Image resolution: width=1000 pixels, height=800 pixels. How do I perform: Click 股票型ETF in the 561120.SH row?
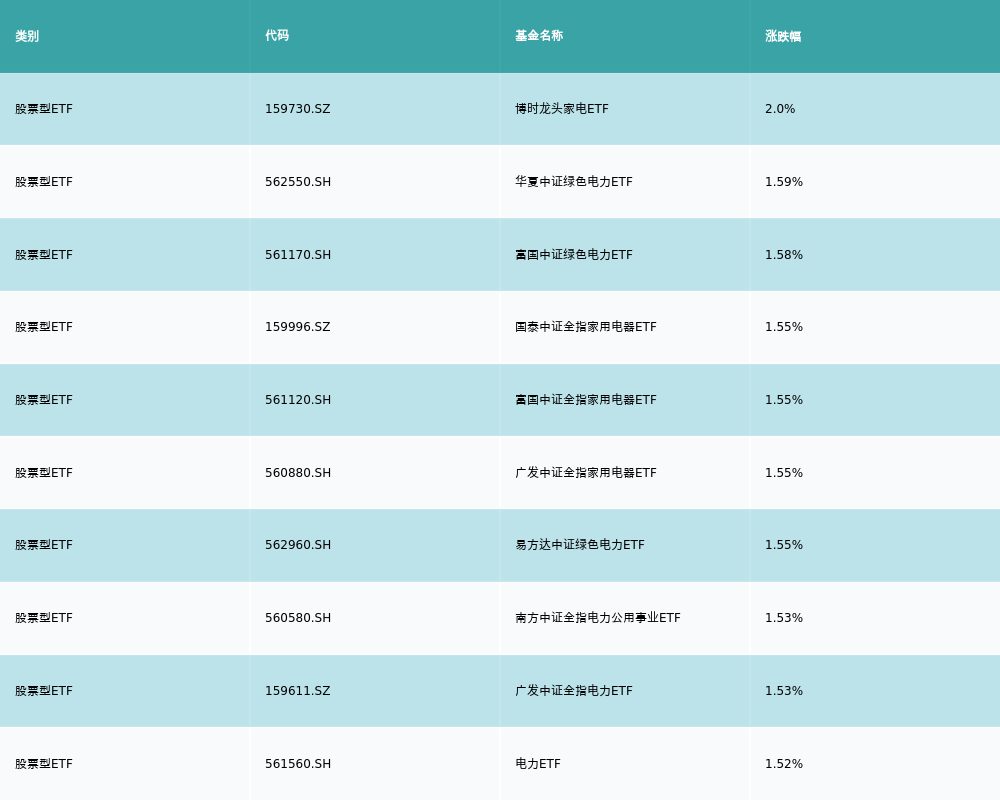[x=44, y=400]
